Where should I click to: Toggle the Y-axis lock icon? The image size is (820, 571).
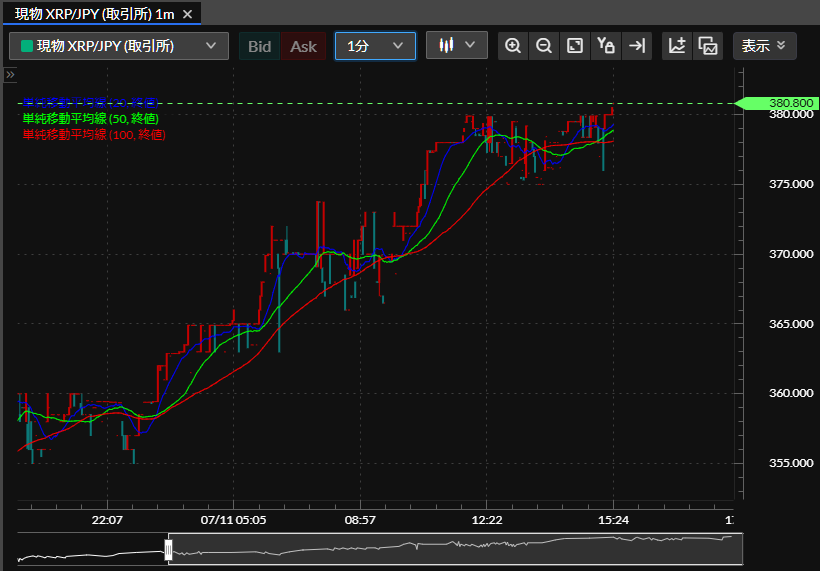pos(606,46)
